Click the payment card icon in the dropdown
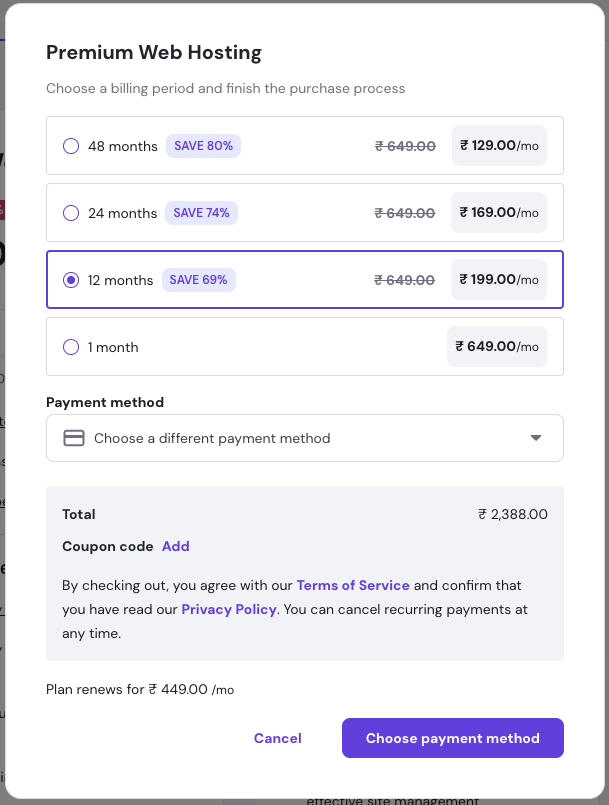 pyautogui.click(x=73, y=438)
